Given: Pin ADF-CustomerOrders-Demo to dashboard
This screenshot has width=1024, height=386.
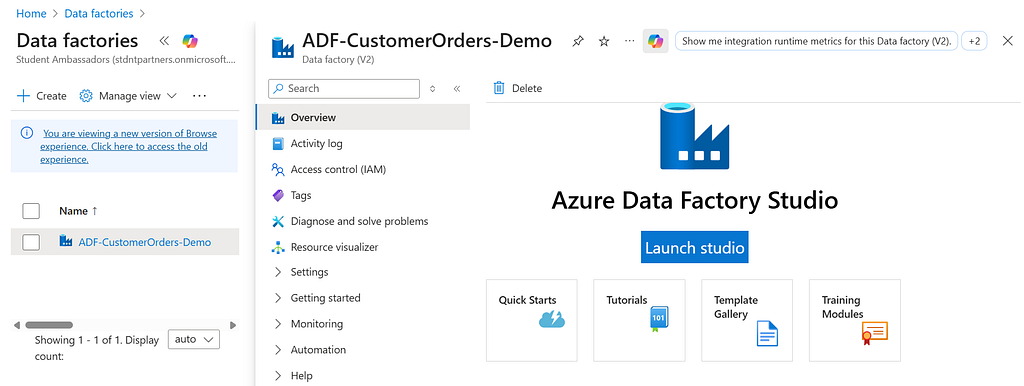Looking at the screenshot, I should [577, 41].
